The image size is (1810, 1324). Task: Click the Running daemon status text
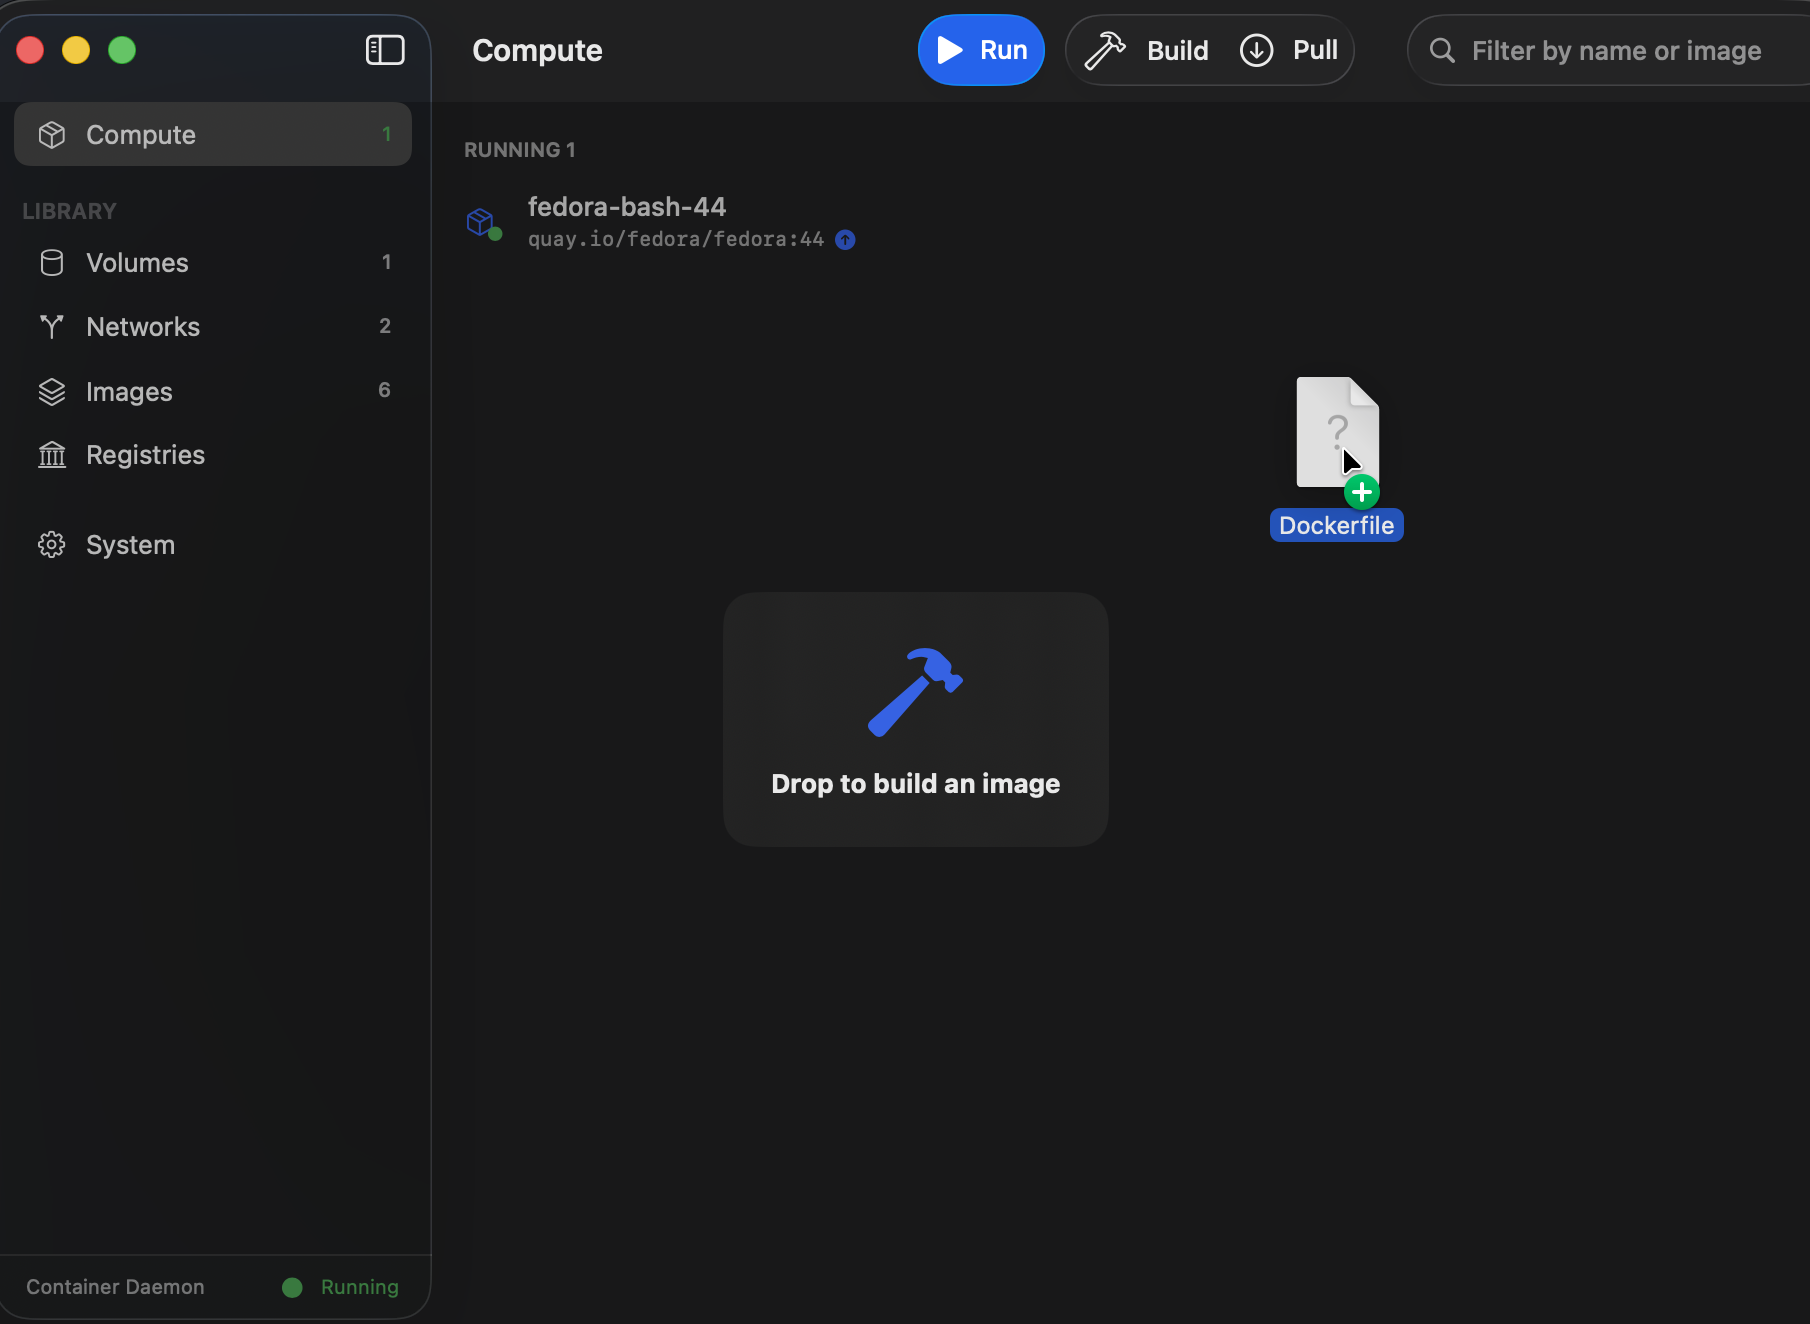pyautogui.click(x=360, y=1287)
